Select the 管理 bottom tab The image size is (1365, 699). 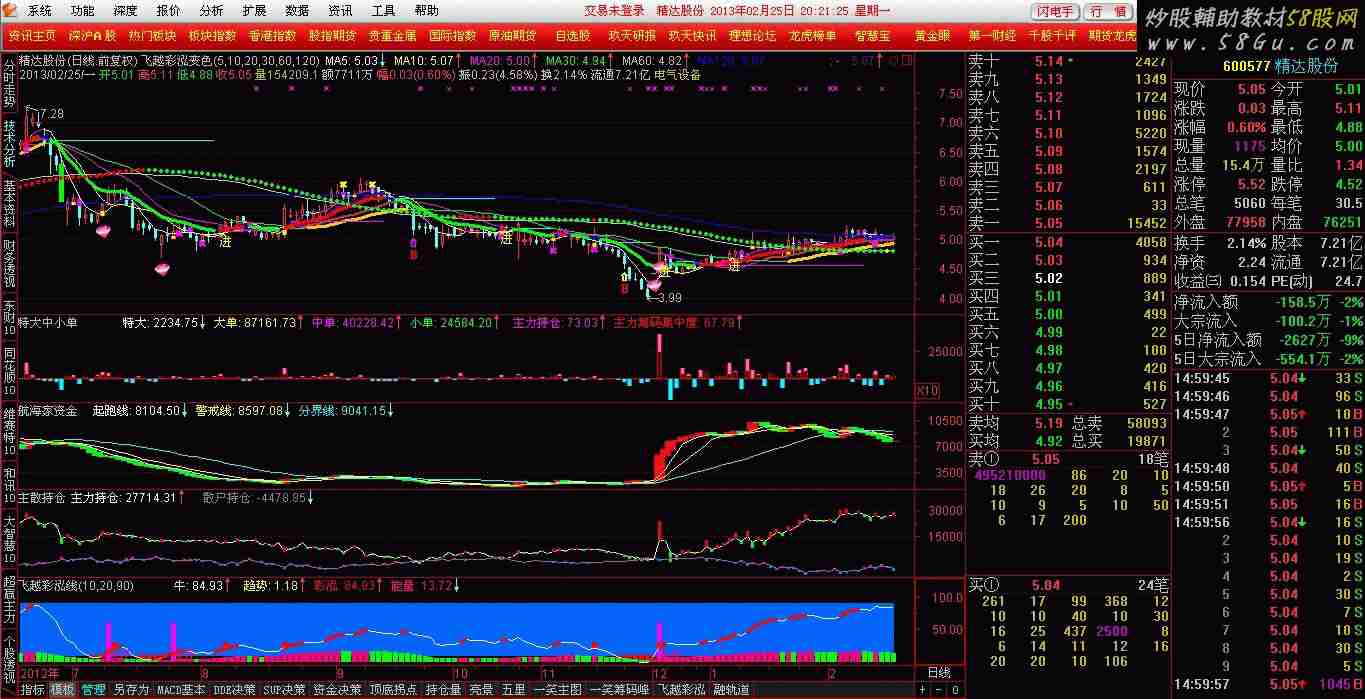pyautogui.click(x=93, y=690)
